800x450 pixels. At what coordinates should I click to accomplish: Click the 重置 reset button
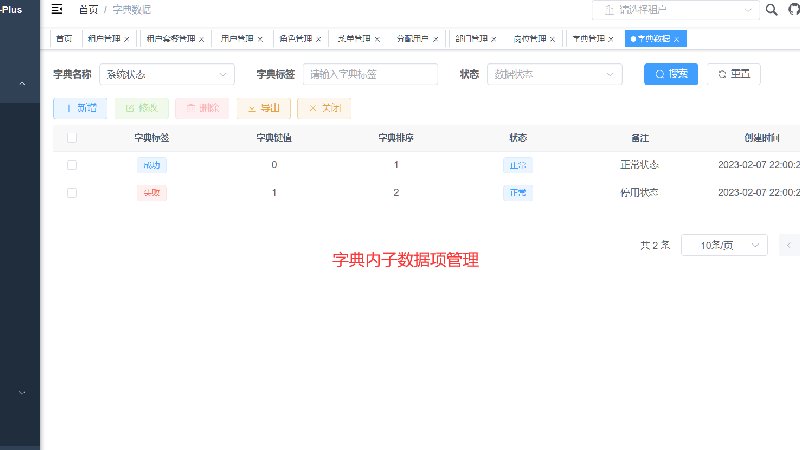[734, 74]
